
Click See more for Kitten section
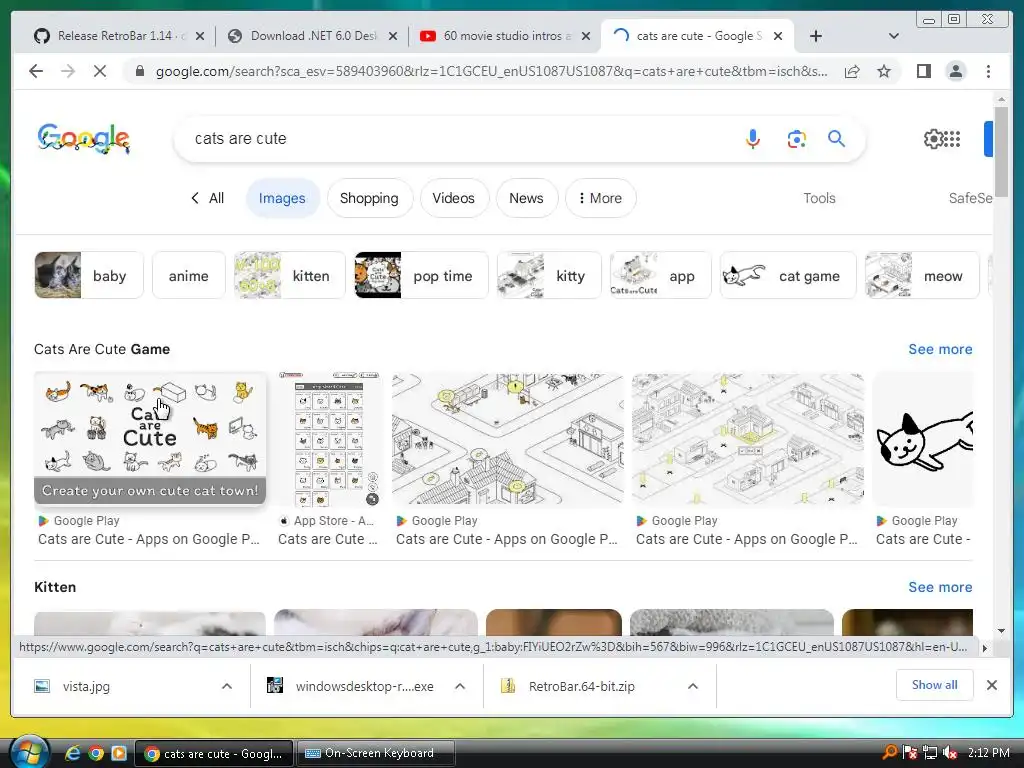tap(940, 587)
